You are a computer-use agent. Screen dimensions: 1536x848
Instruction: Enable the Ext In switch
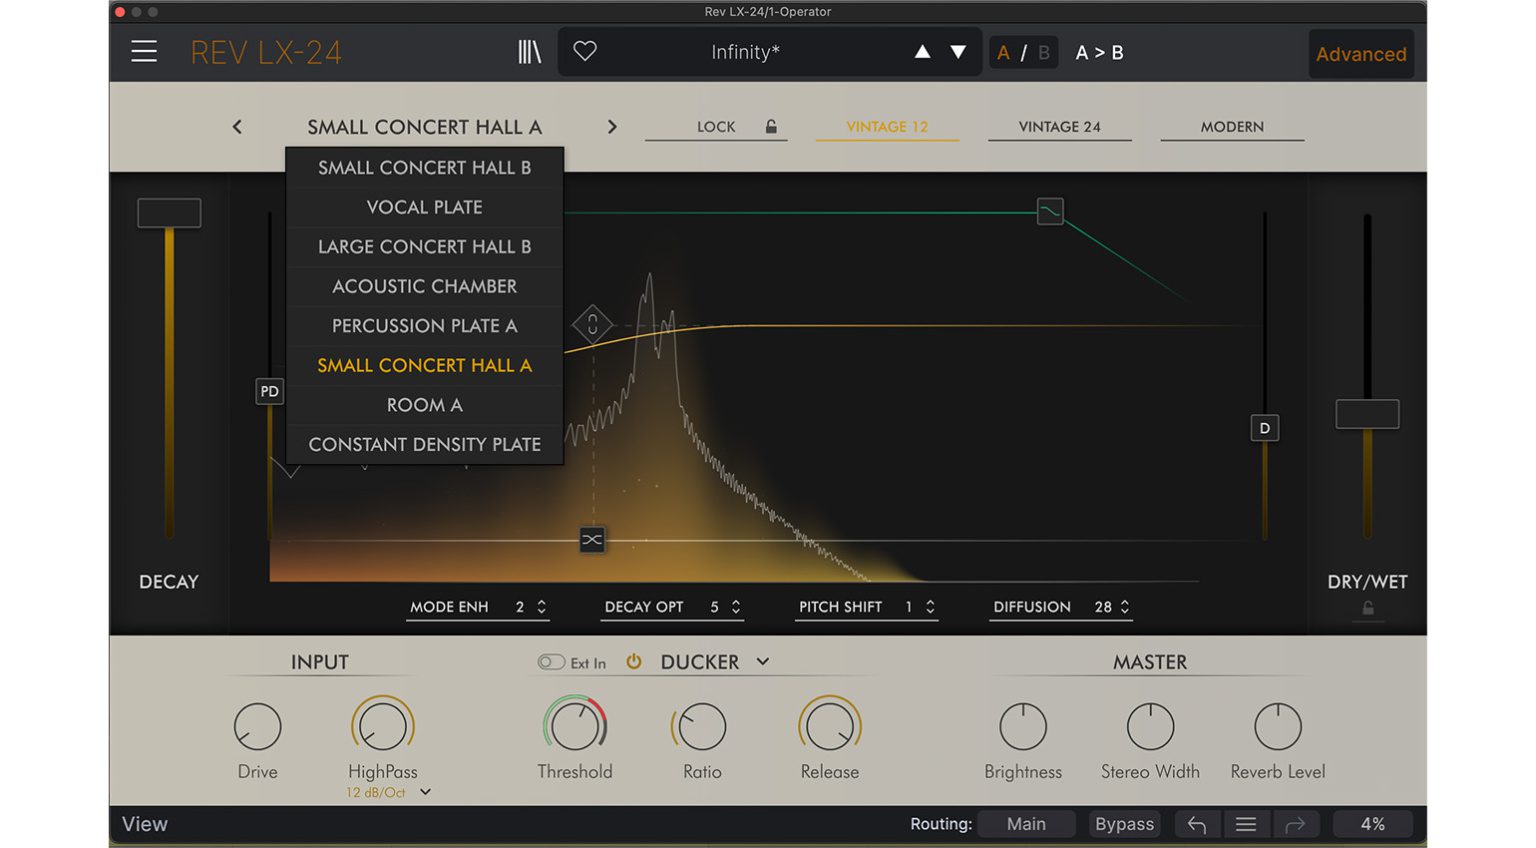[x=551, y=661]
